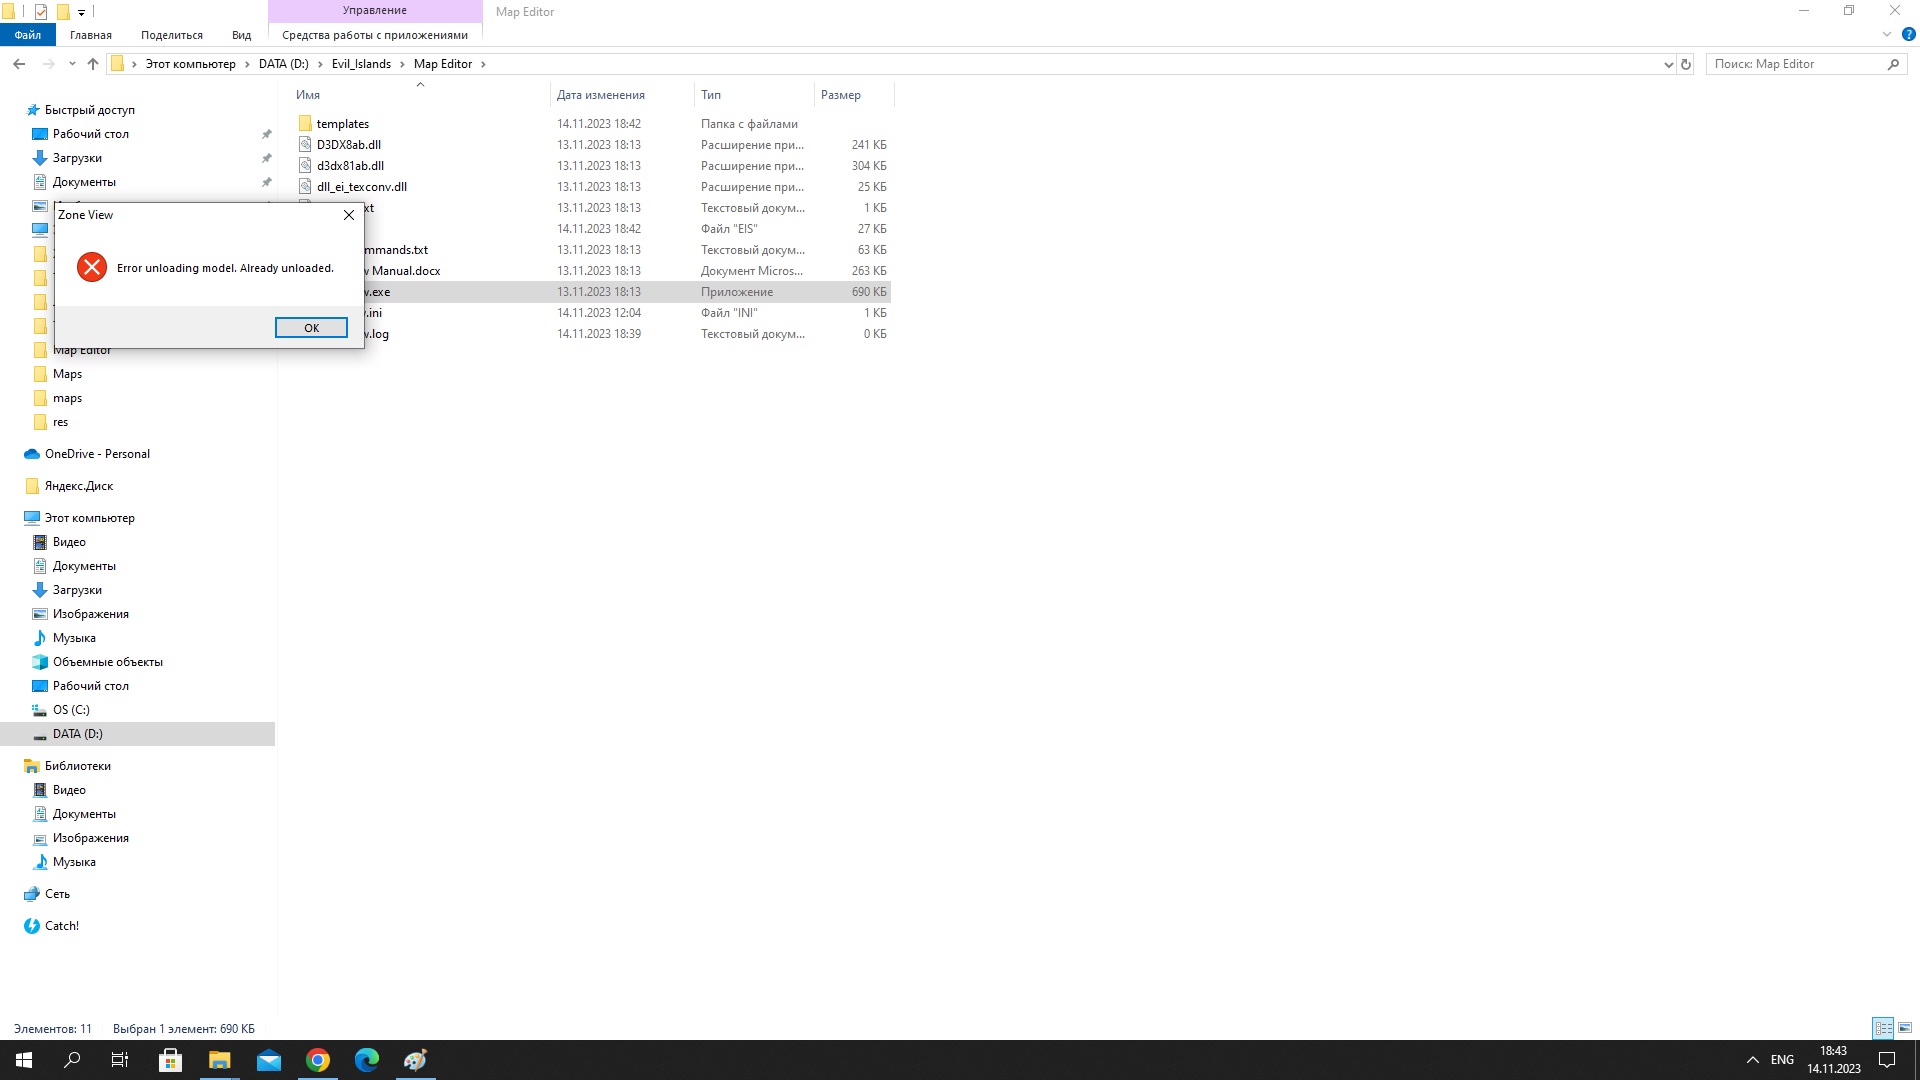
Task: Open the address bar history dropdown
Action: (x=1668, y=64)
